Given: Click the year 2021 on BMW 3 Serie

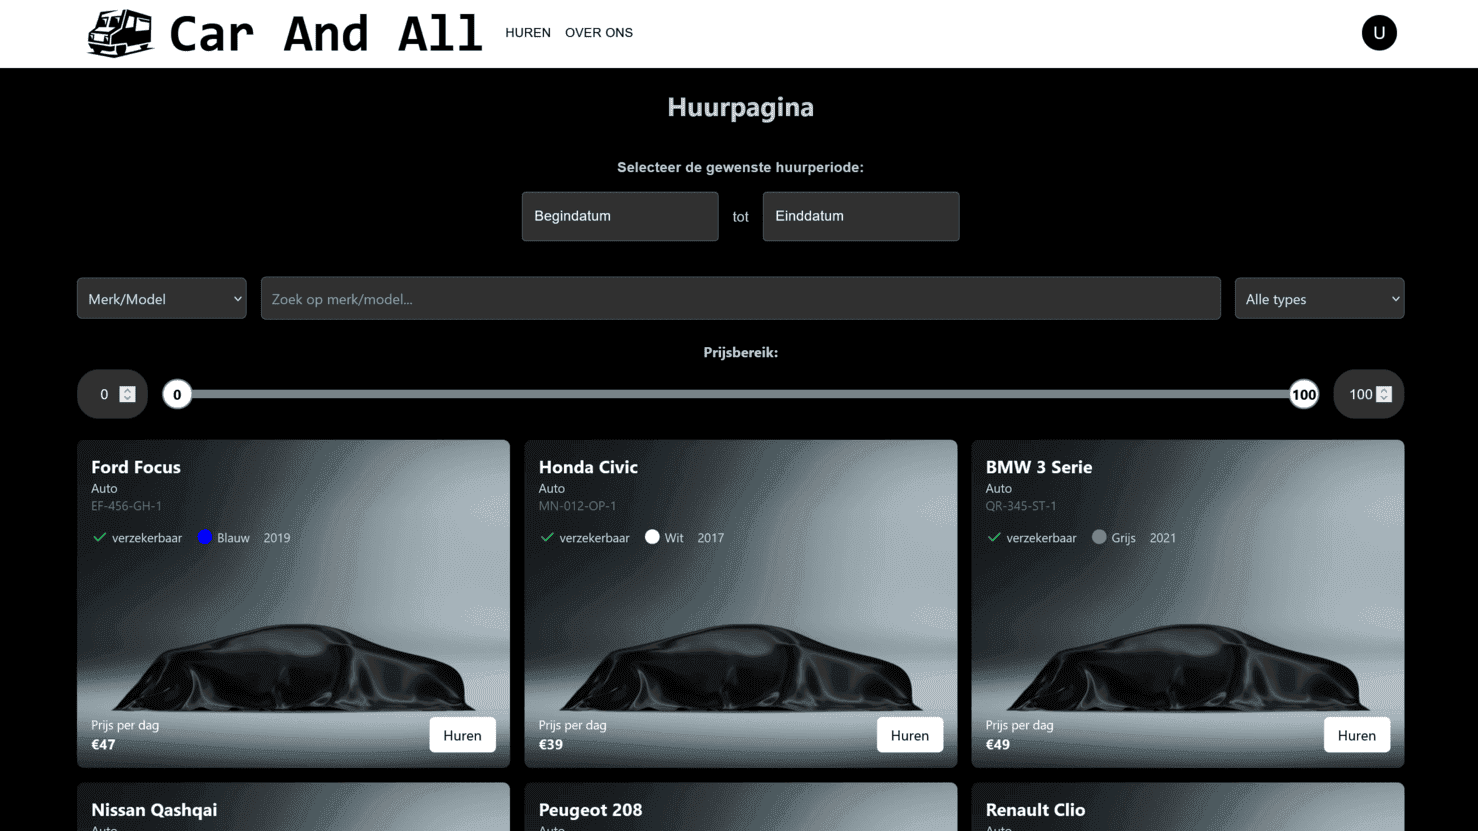Looking at the screenshot, I should 1163,538.
